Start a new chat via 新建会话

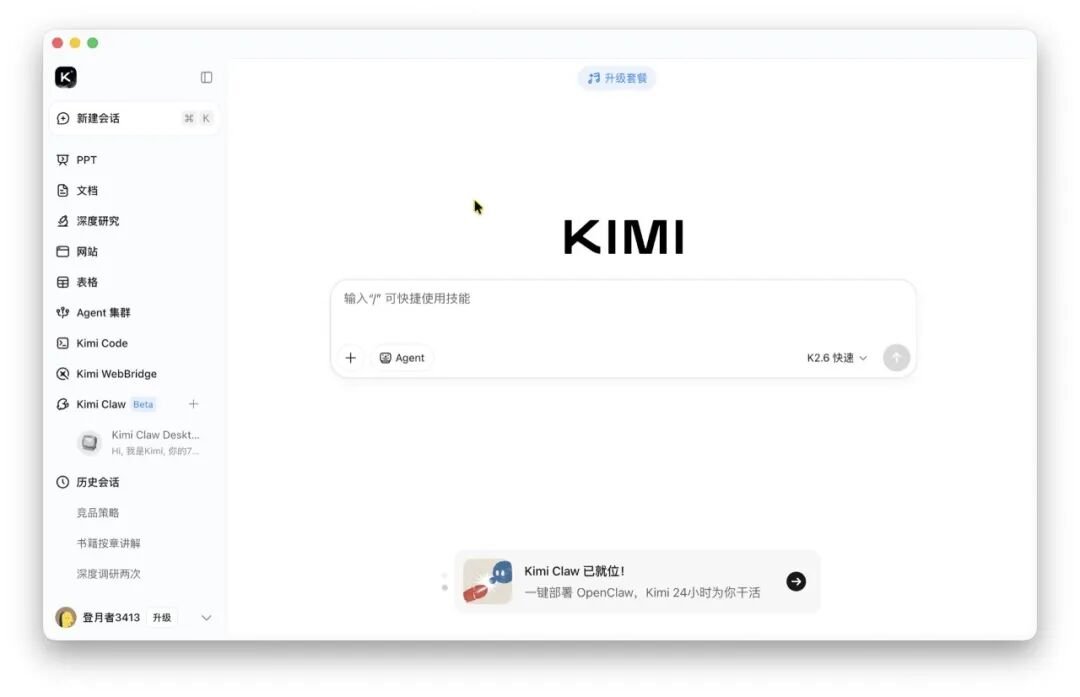tap(135, 118)
